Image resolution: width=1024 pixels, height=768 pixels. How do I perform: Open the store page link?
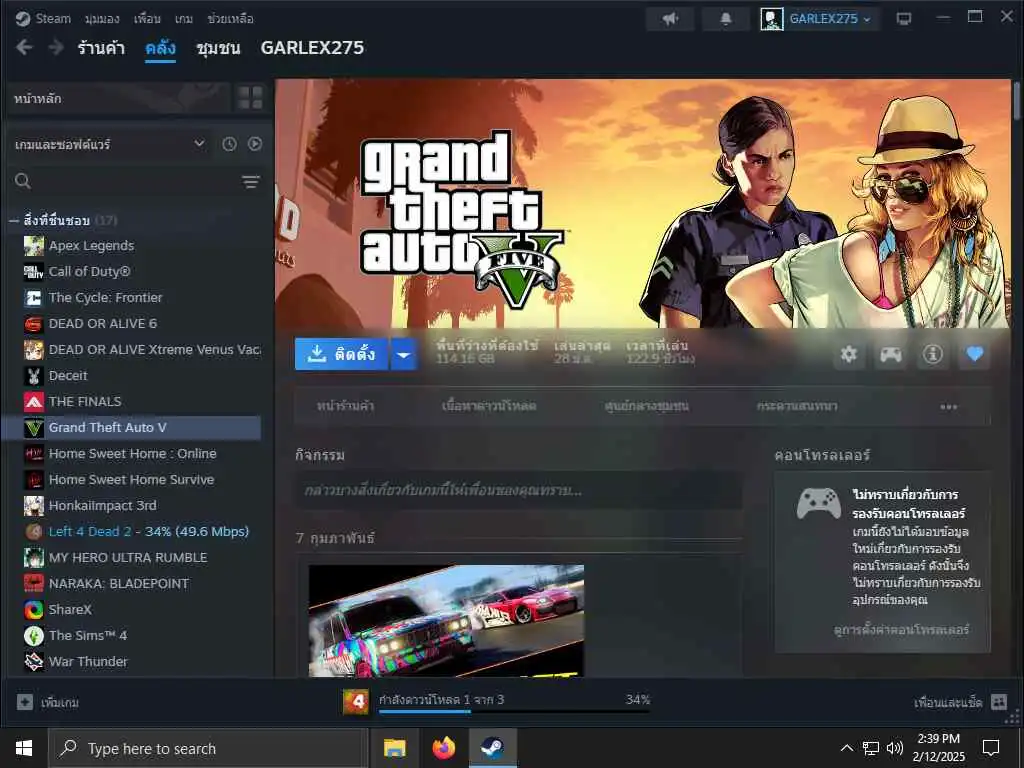point(345,406)
